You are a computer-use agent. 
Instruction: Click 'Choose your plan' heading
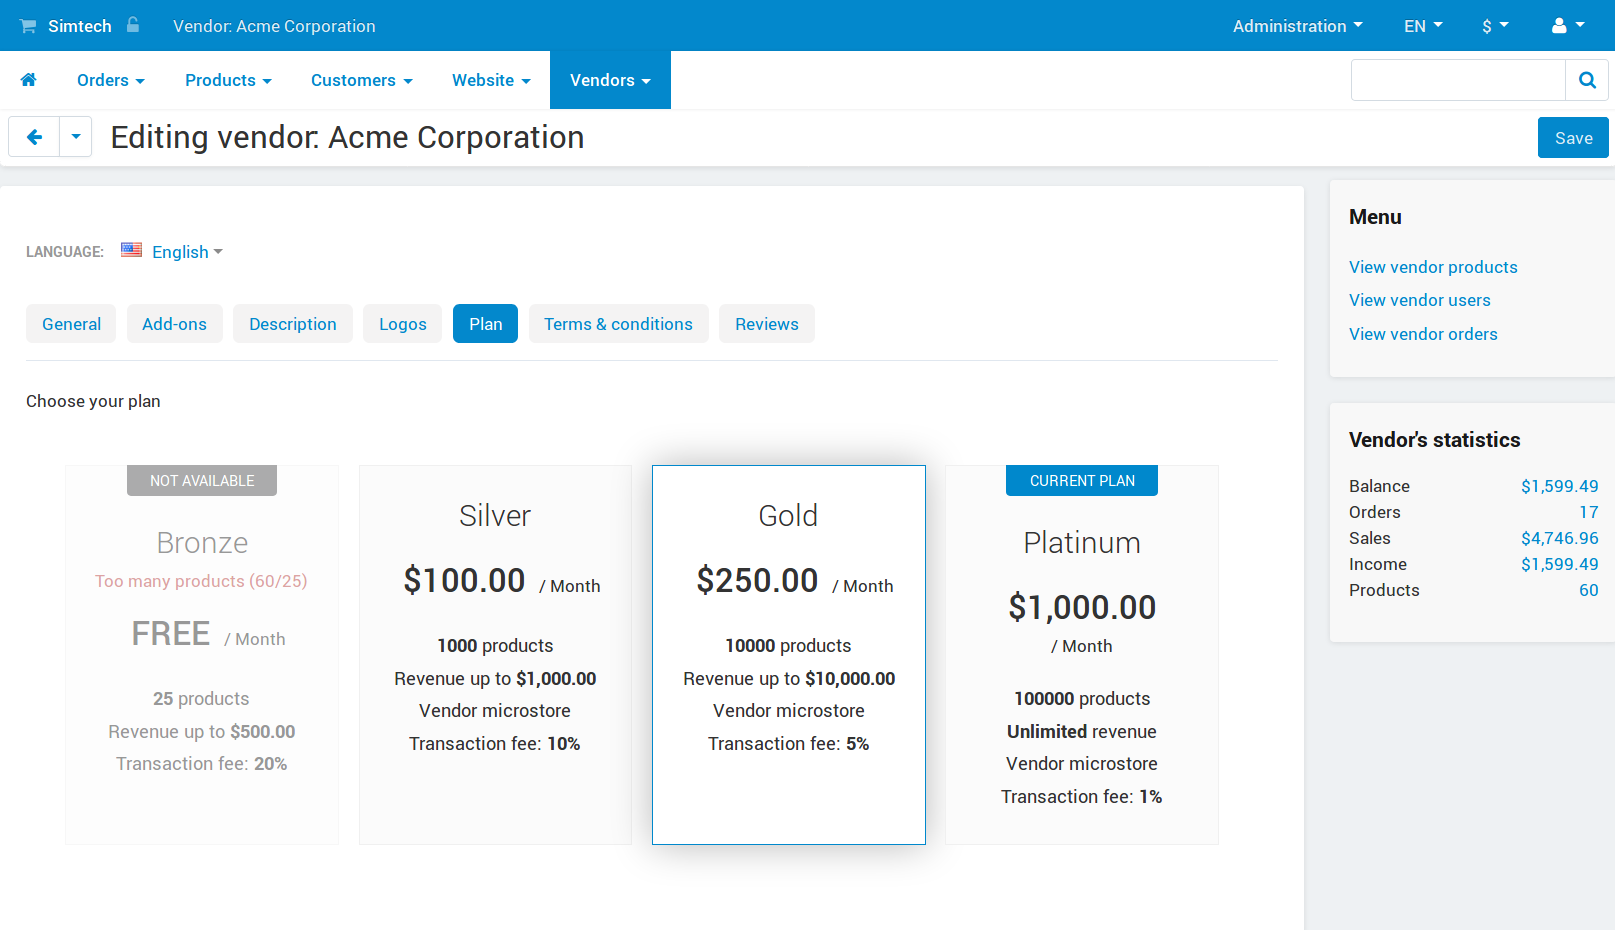click(93, 401)
